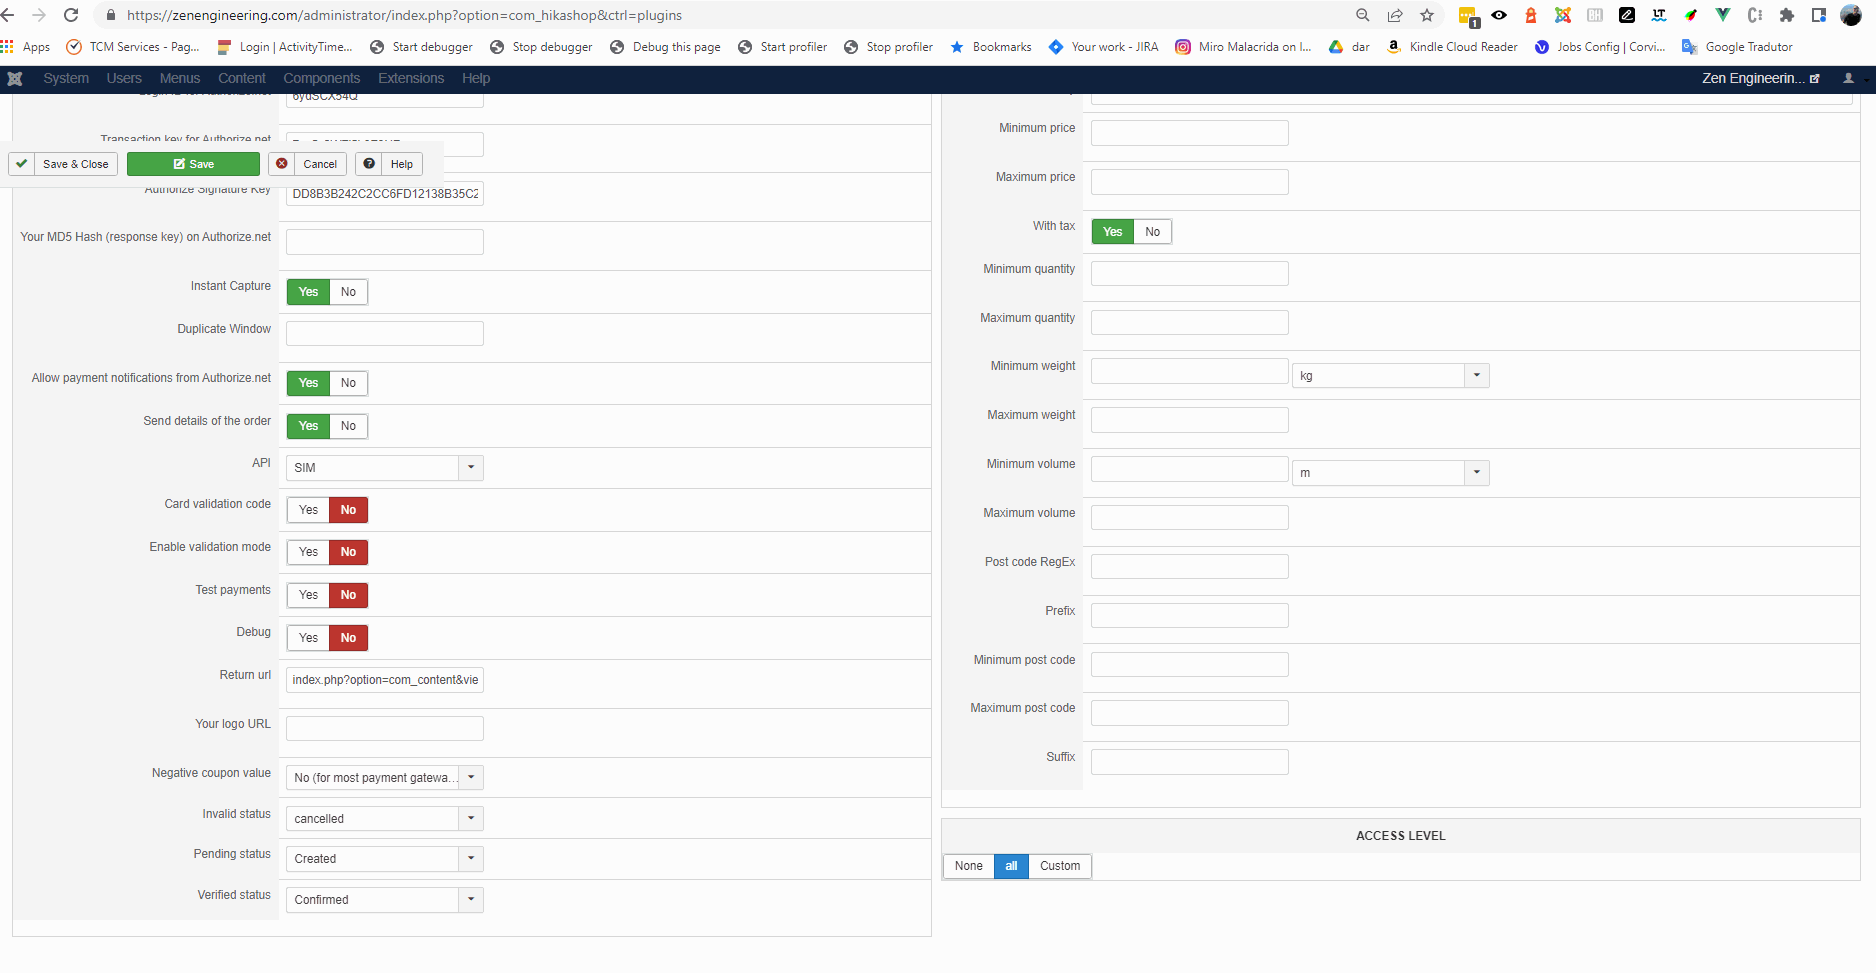Click the Post code RegEx field
Image resolution: width=1876 pixels, height=973 pixels.
click(1190, 567)
